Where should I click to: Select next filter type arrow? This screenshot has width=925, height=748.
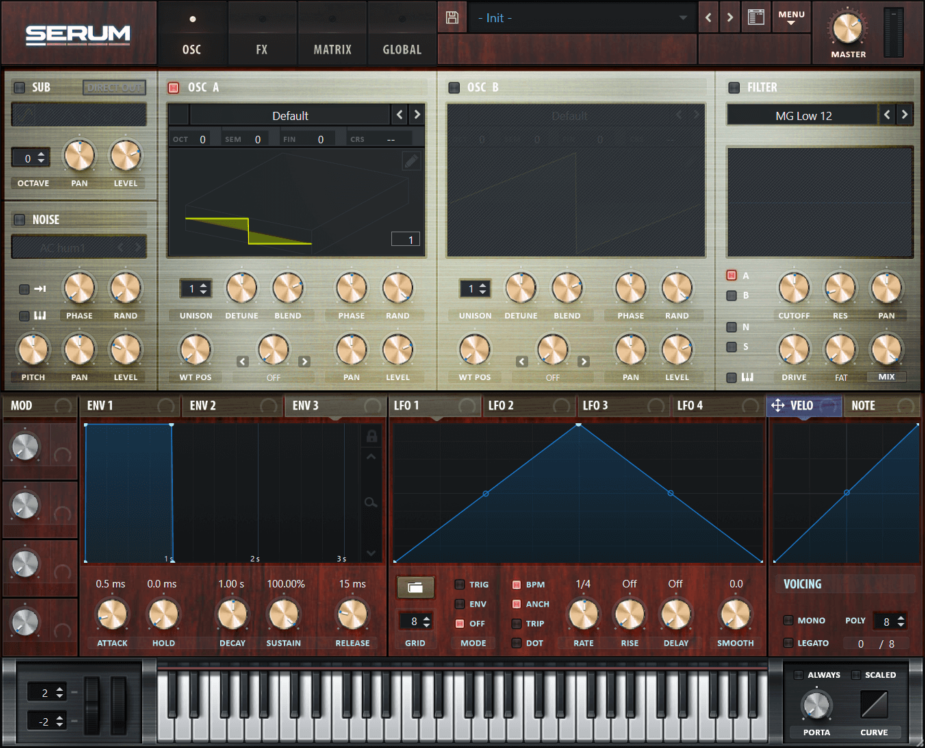(x=904, y=114)
